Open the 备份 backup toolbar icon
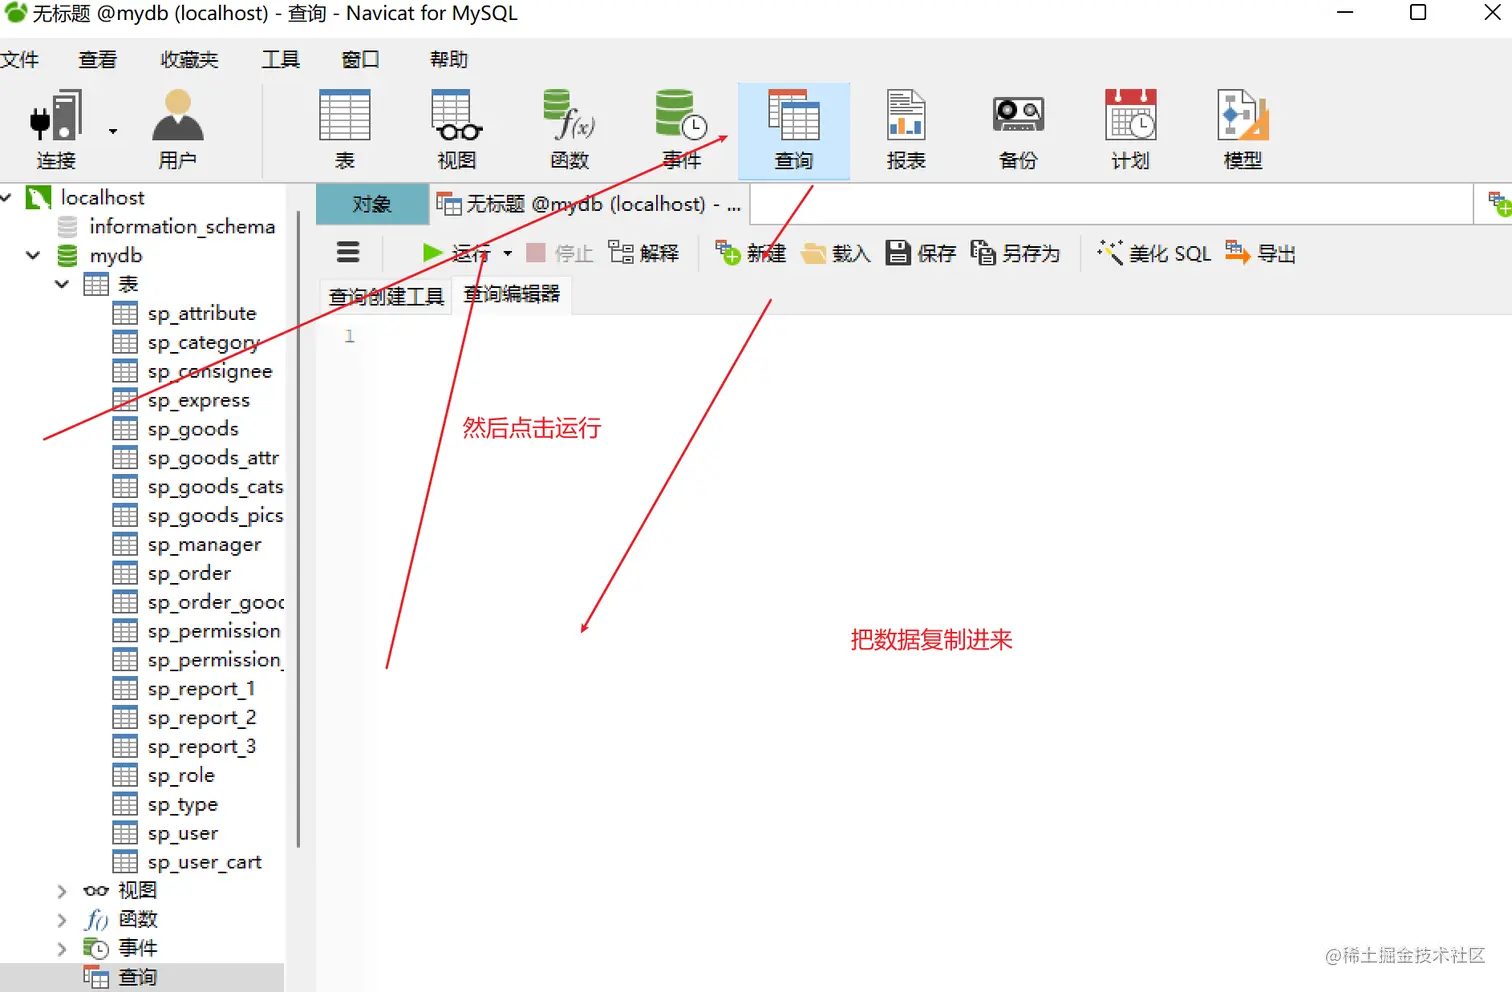The width and height of the screenshot is (1512, 992). coord(1018,130)
